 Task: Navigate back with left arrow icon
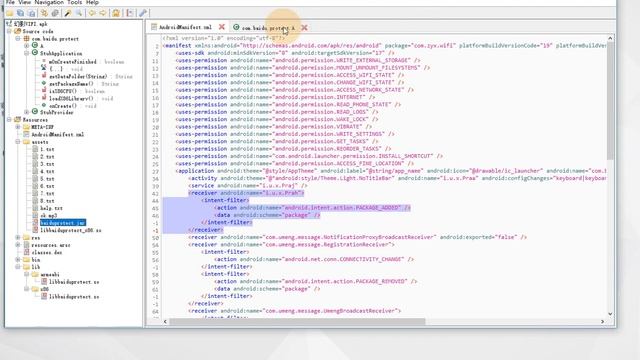click(x=92, y=13)
